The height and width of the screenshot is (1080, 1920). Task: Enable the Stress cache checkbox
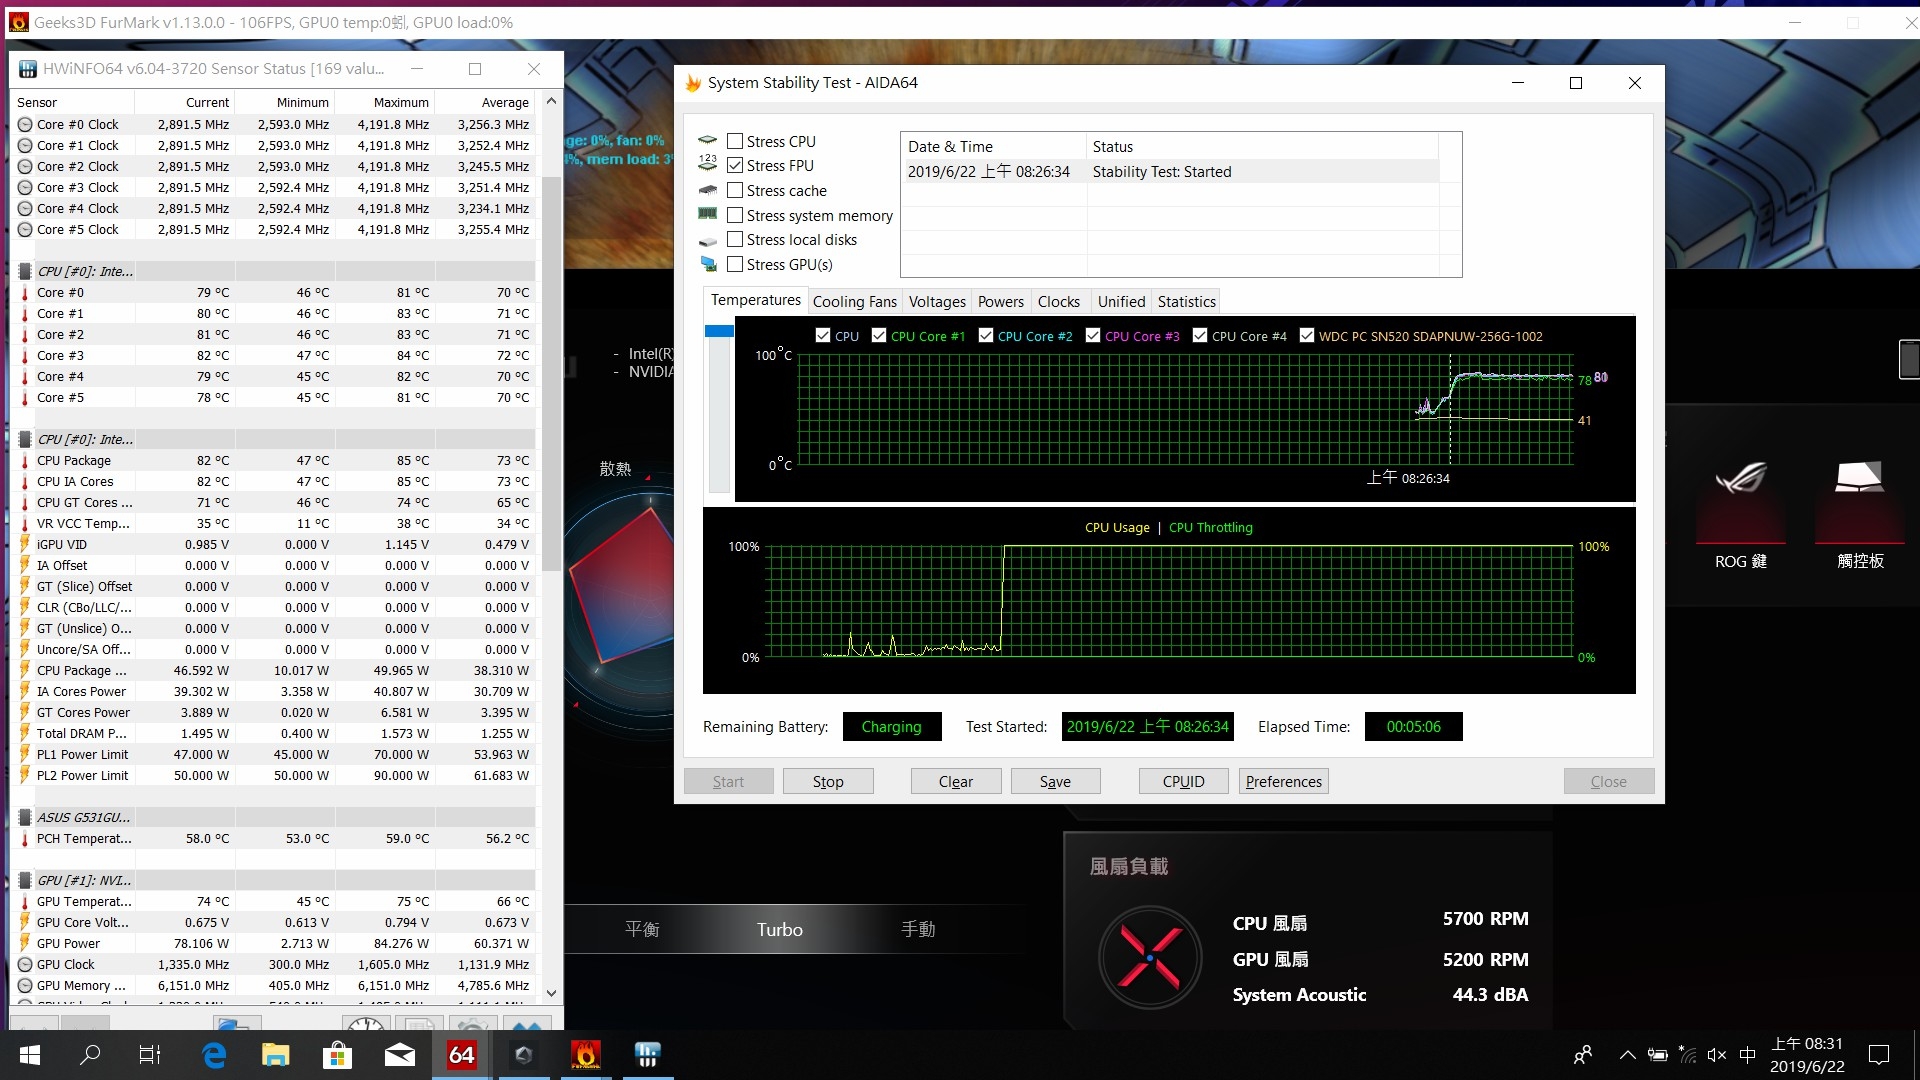[735, 190]
